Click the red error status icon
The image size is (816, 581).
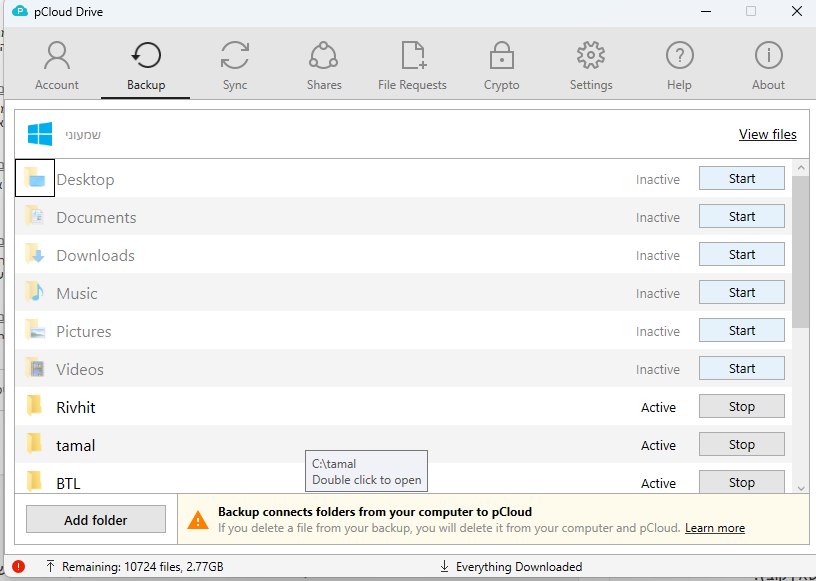pos(19,567)
